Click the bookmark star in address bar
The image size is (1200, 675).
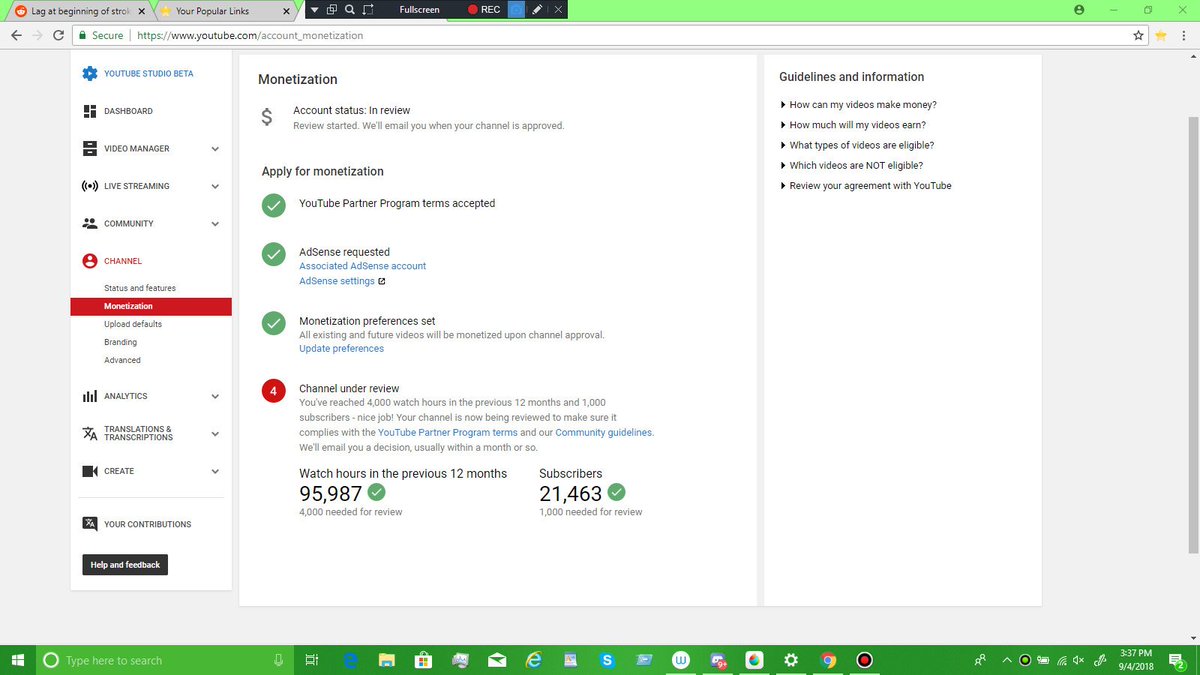tap(1139, 35)
